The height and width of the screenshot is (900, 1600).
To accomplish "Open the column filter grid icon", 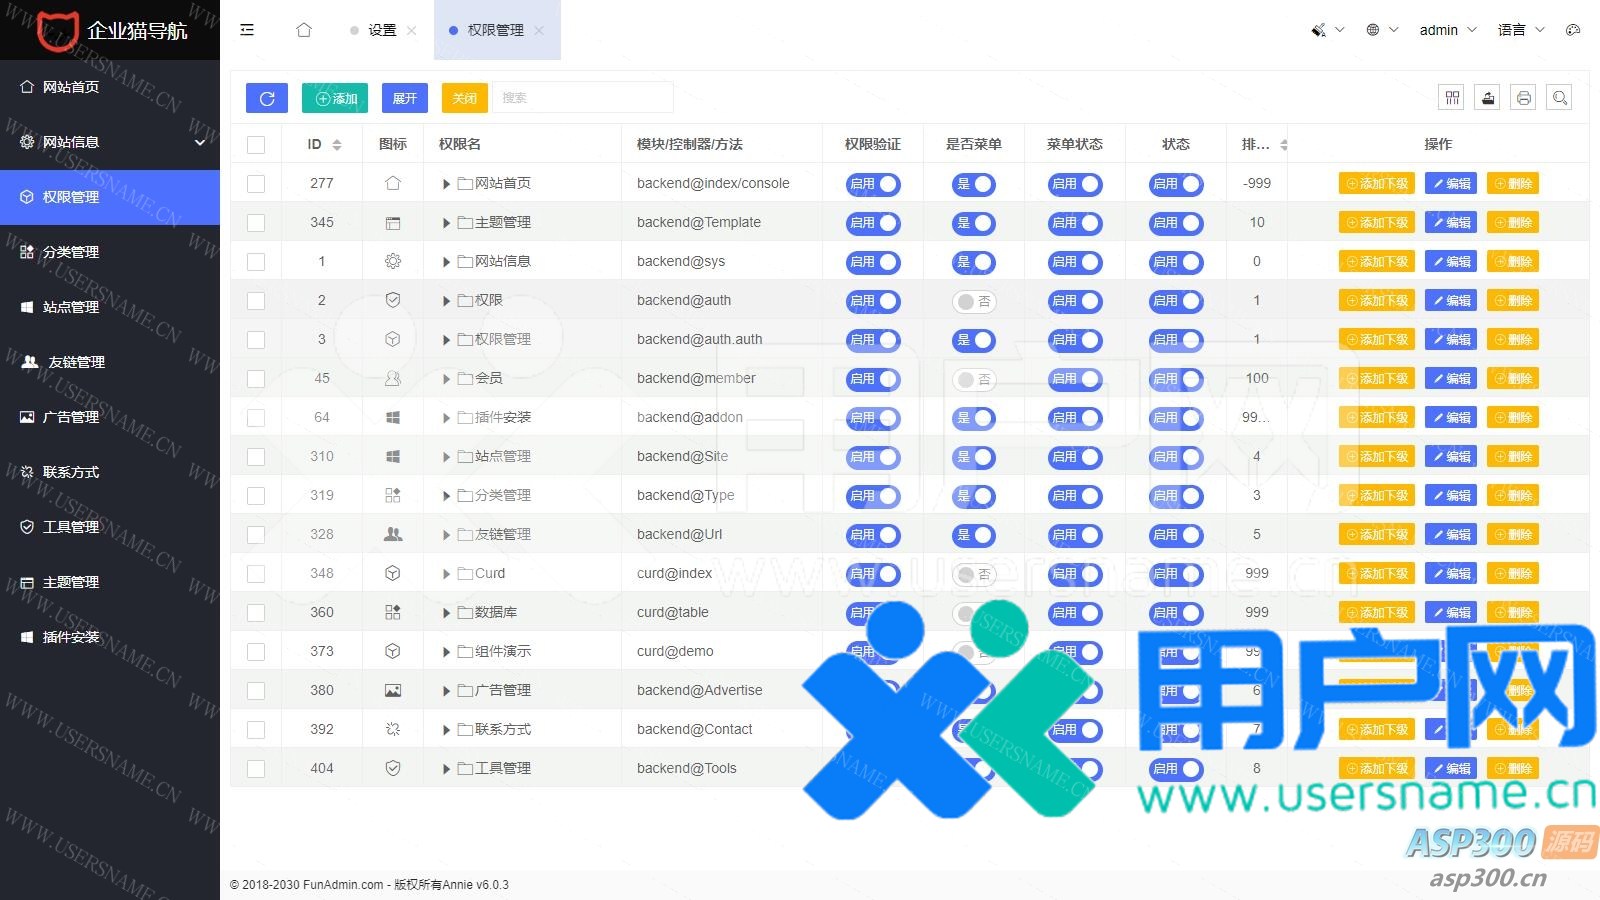I will point(1452,97).
